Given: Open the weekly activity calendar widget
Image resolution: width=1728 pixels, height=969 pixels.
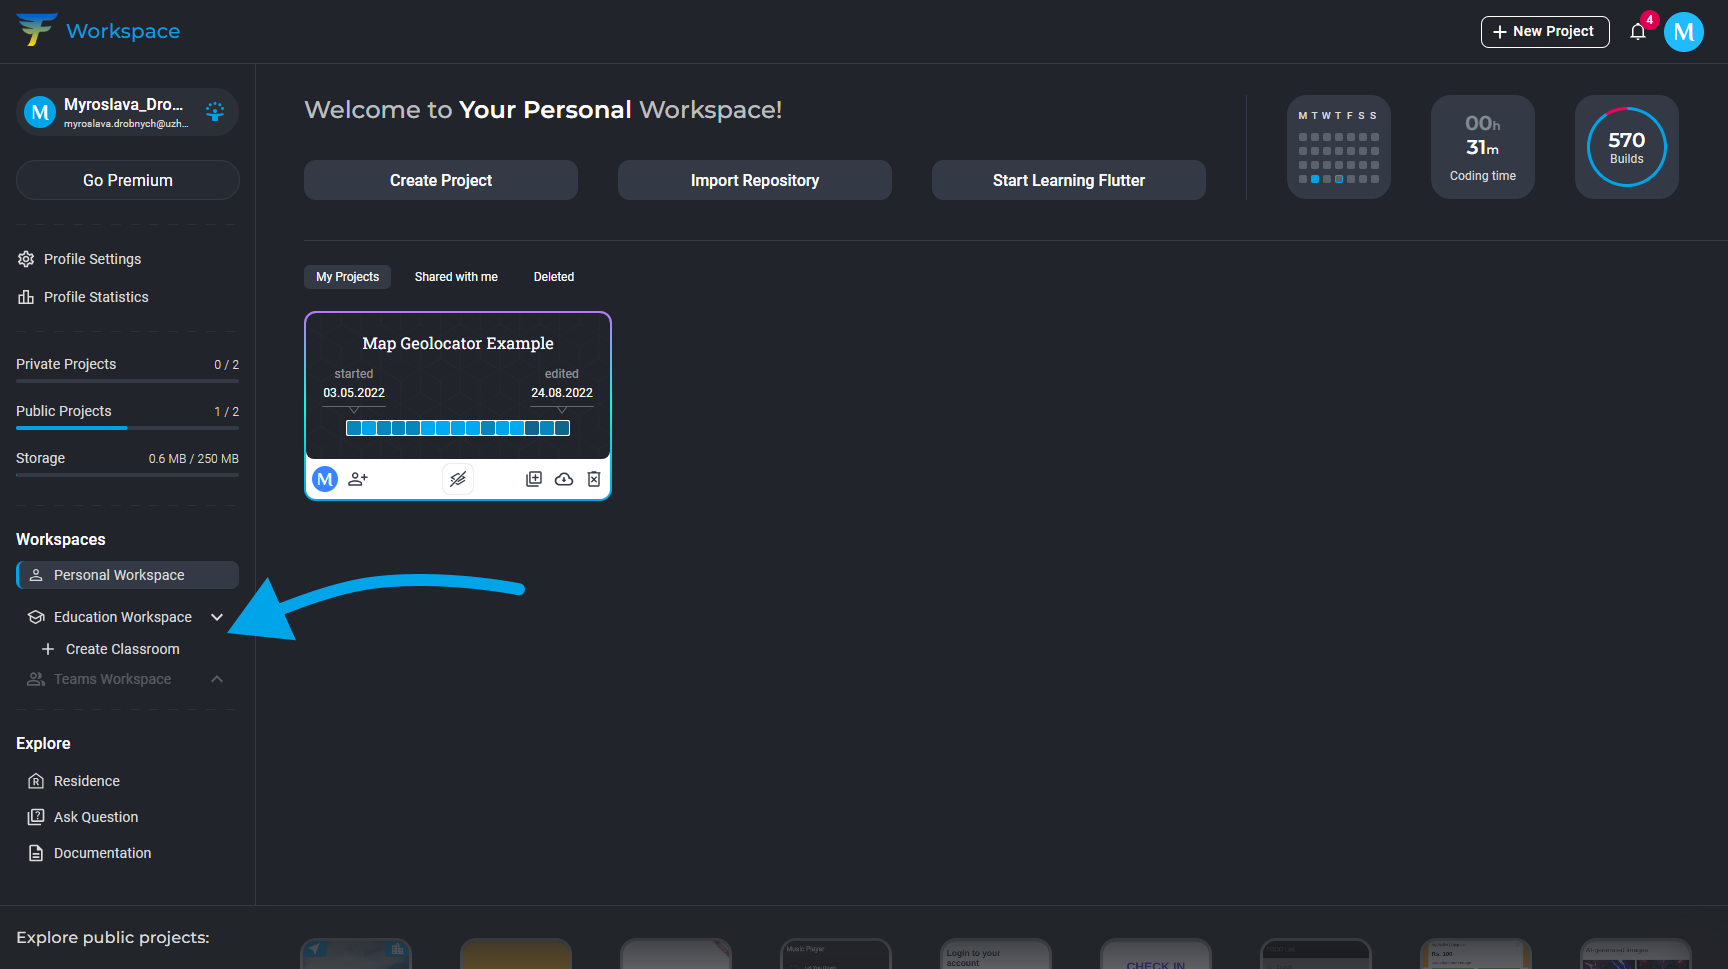Looking at the screenshot, I should [x=1338, y=147].
